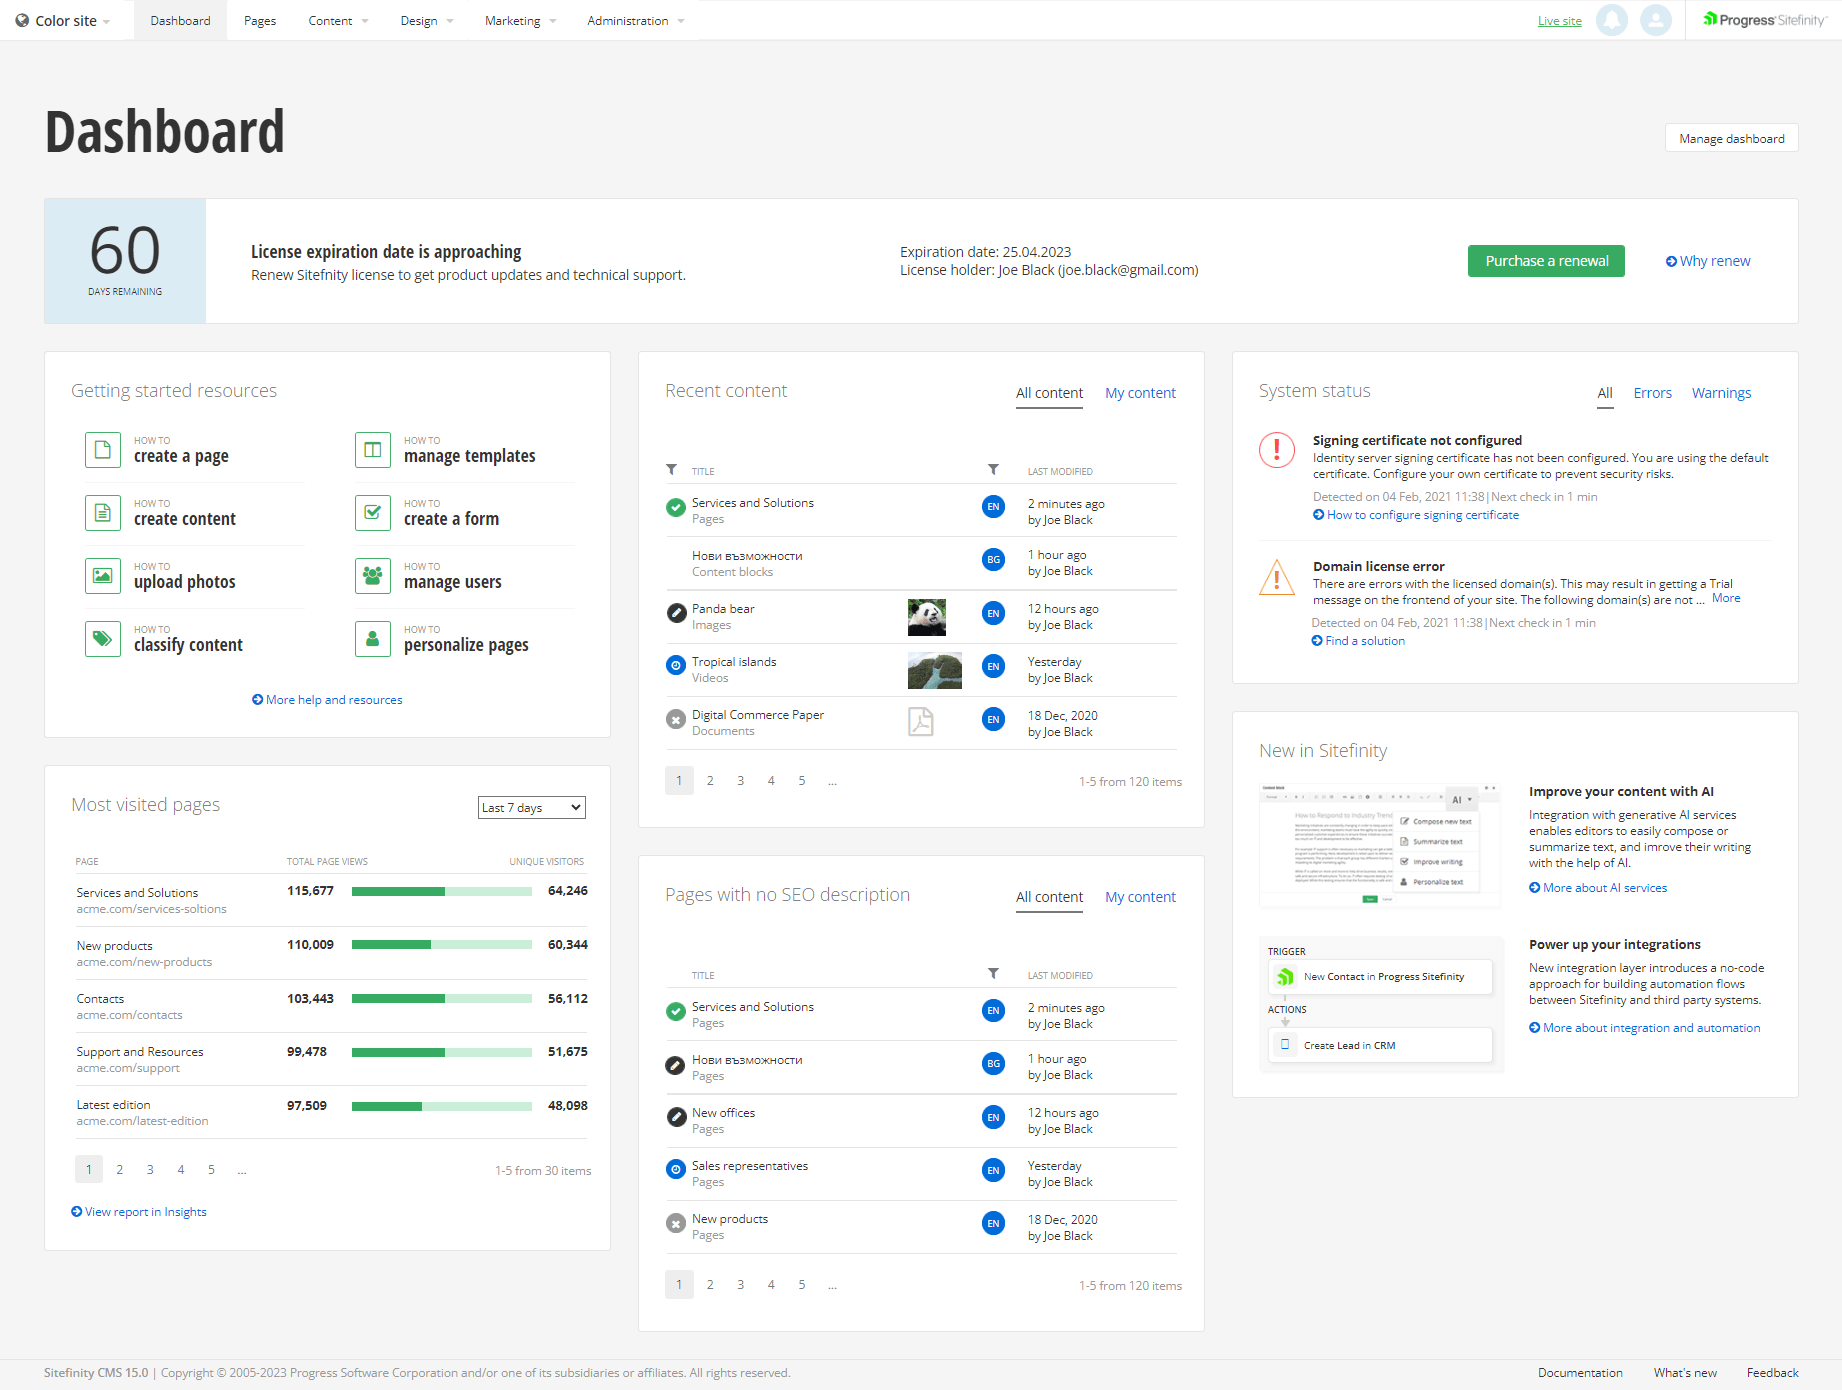Click the Services and Solutions page views bar

click(x=441, y=891)
